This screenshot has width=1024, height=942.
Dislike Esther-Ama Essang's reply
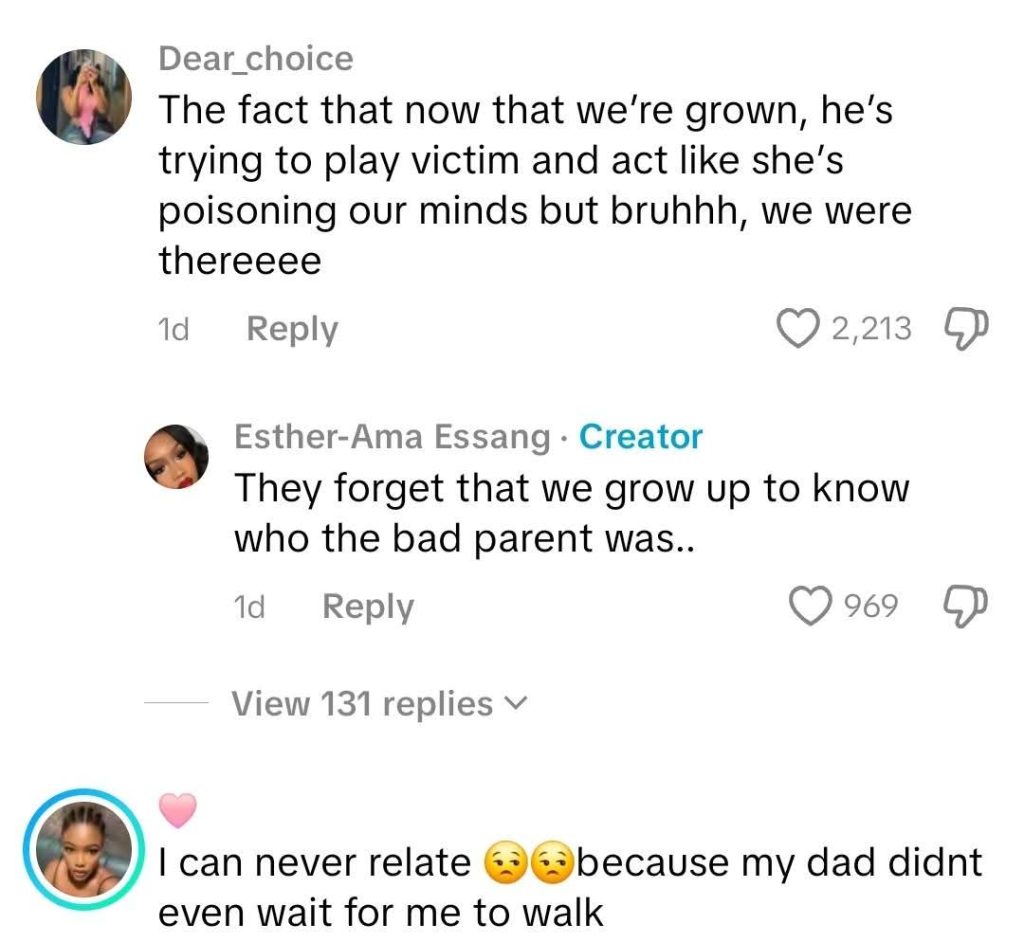point(964,604)
